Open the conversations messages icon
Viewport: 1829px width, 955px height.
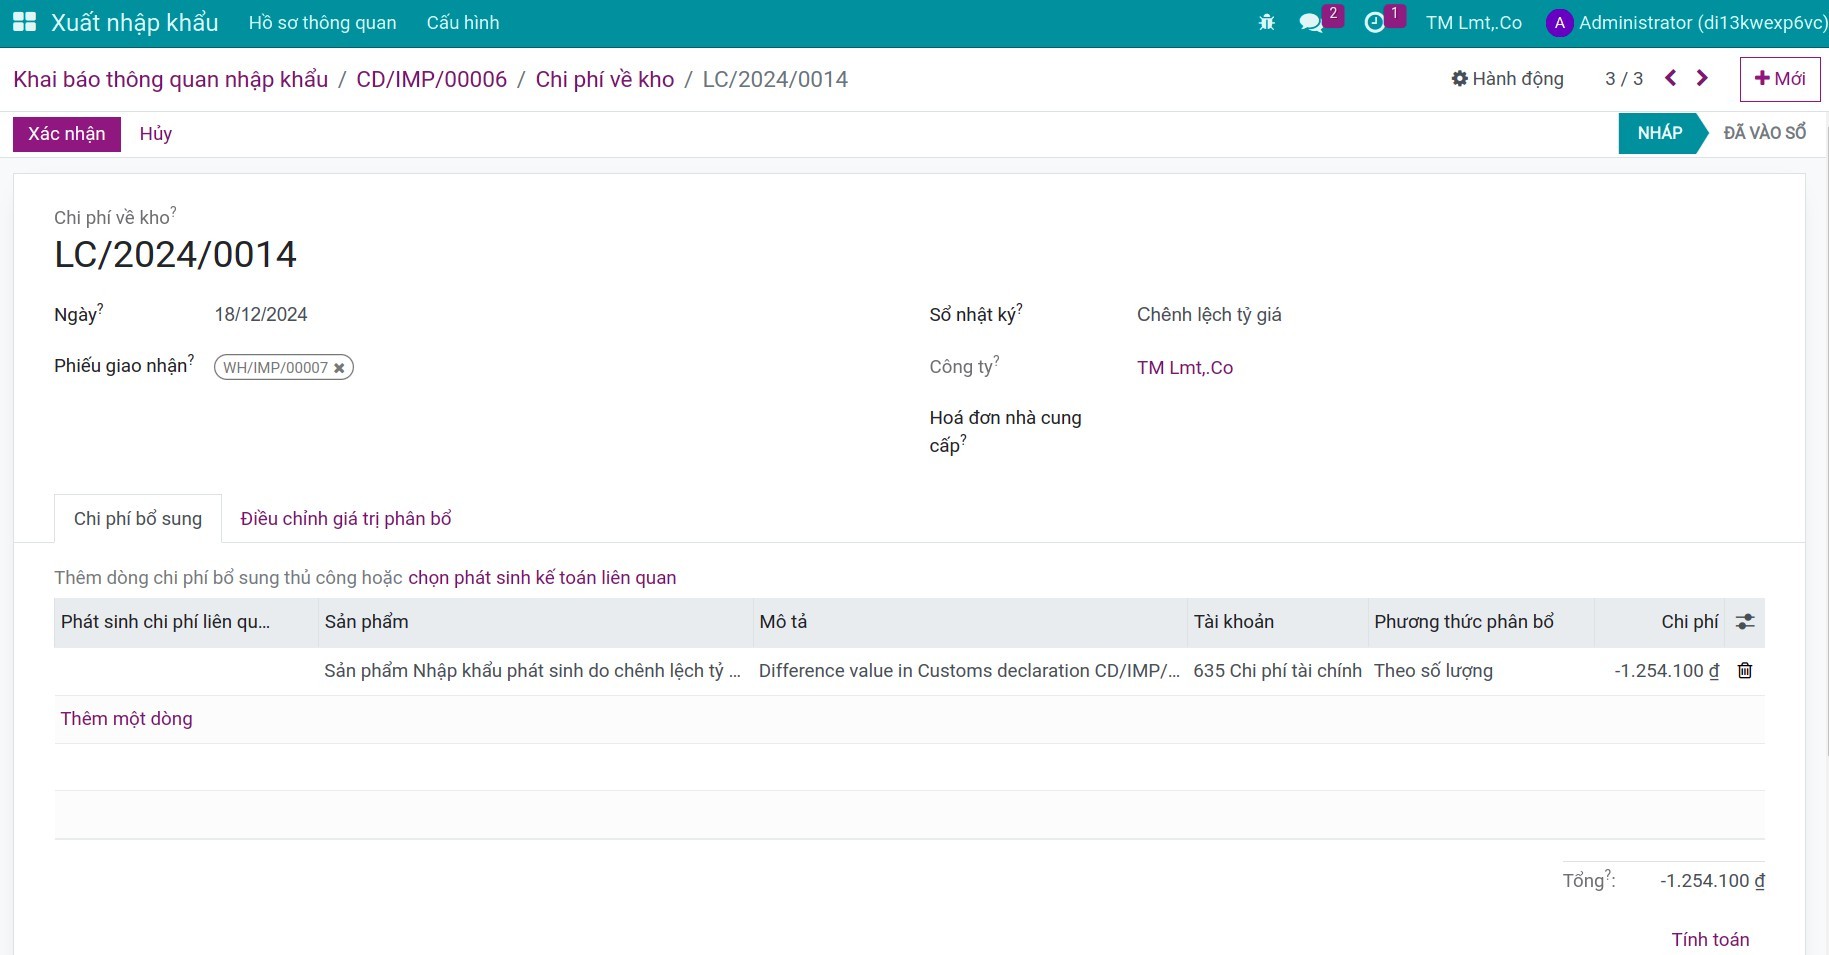pos(1310,22)
